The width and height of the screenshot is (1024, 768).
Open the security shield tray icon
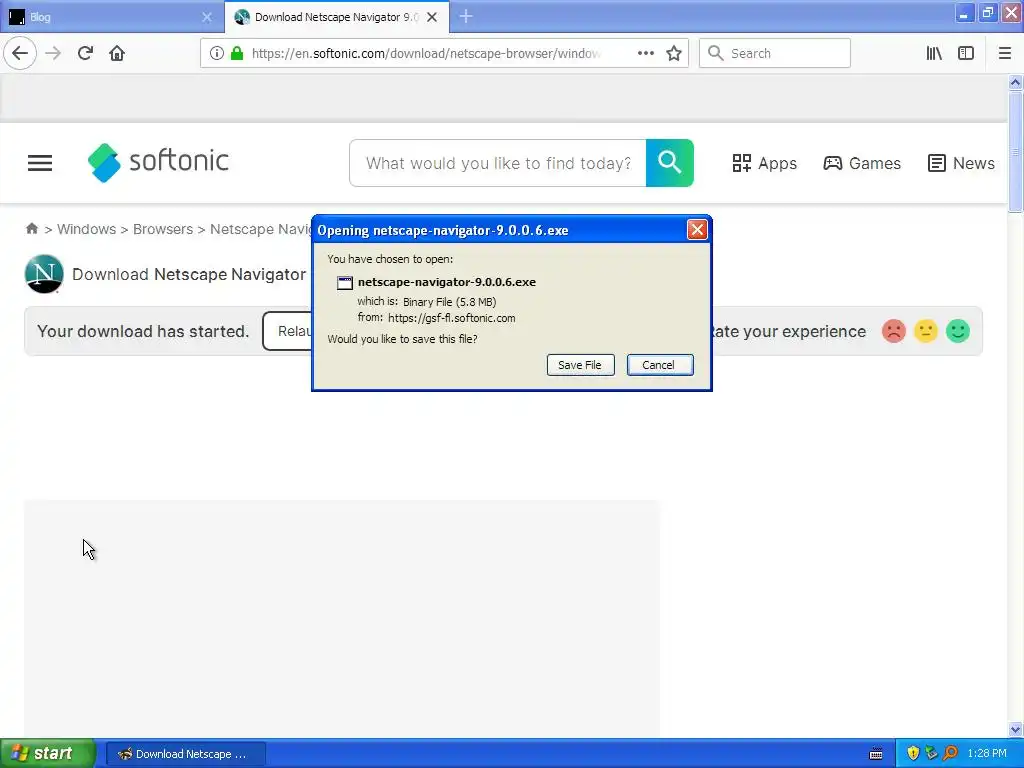pyautogui.click(x=913, y=754)
